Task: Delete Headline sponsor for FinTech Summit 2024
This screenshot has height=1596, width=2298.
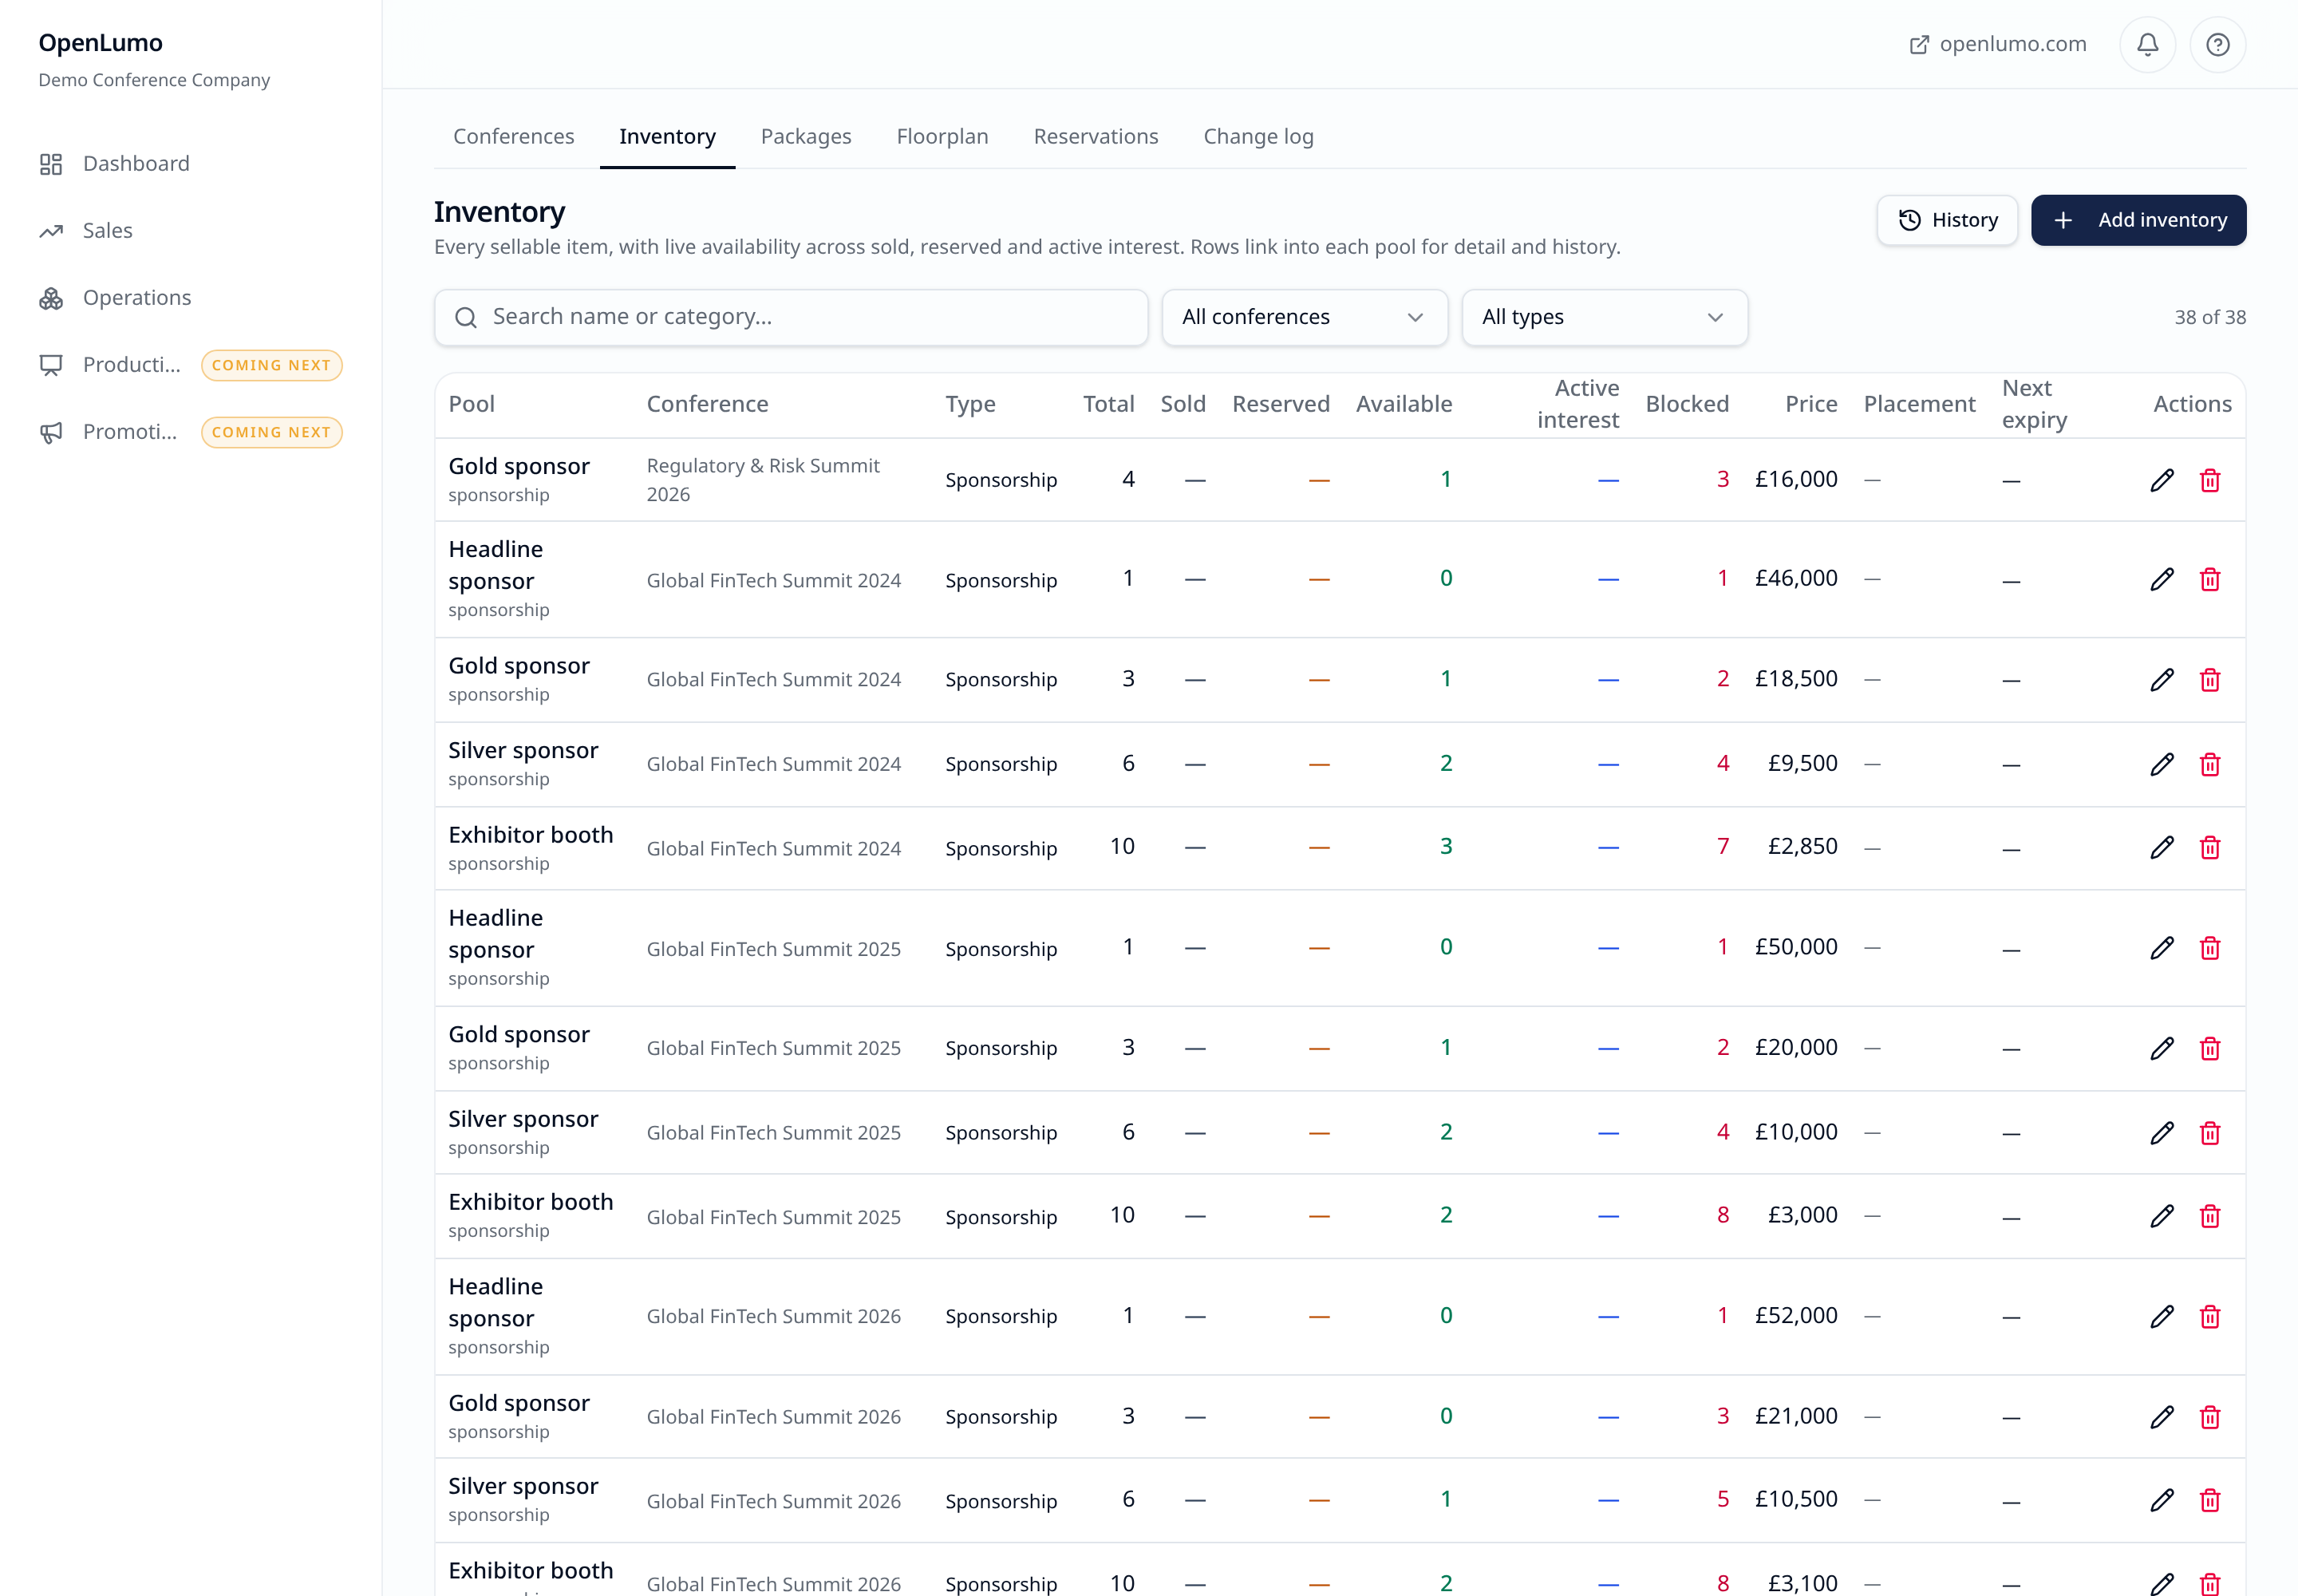Action: [x=2210, y=579]
